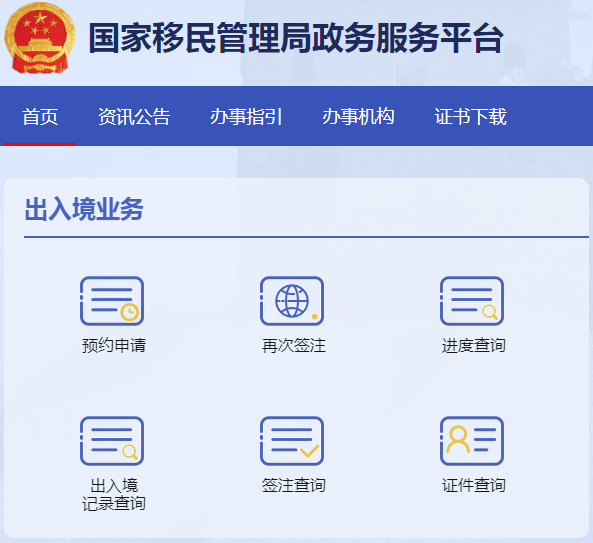The image size is (593, 543).
Task: Go to the 首页 tab
Action: [x=40, y=116]
